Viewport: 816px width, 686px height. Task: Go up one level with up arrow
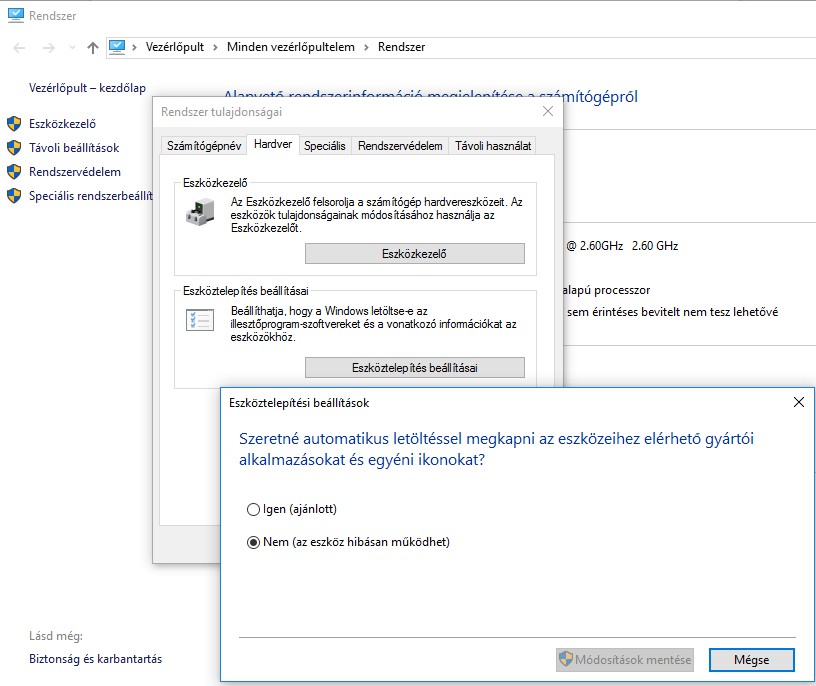(x=93, y=48)
